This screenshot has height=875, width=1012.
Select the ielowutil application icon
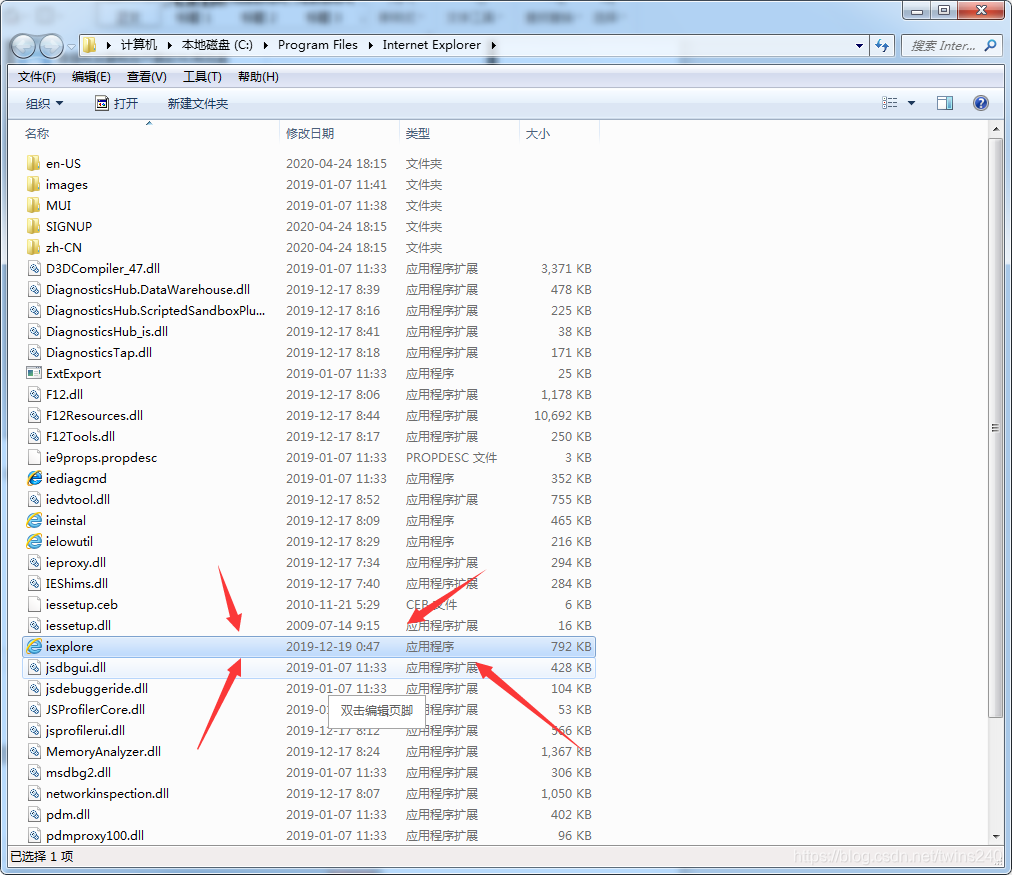pyautogui.click(x=34, y=541)
